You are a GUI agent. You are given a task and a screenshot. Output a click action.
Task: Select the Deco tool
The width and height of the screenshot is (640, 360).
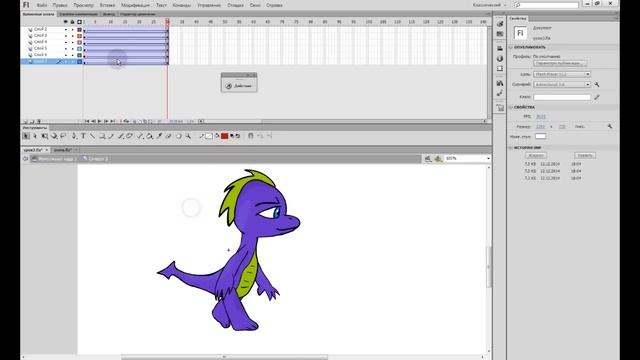coord(129,136)
